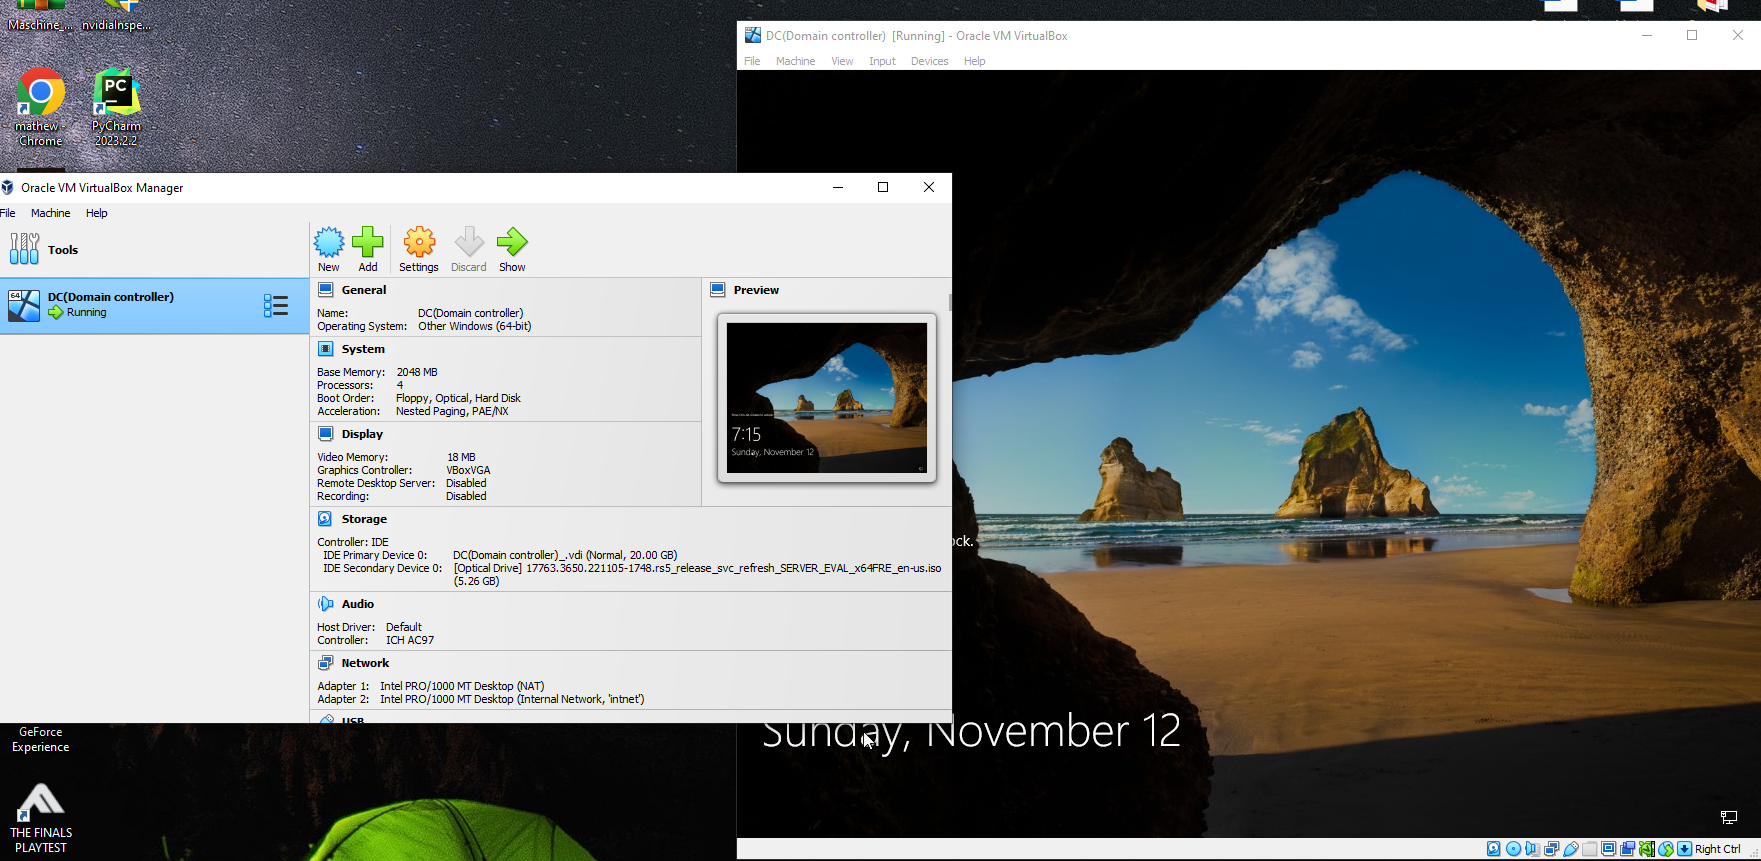
Task: Select the DC(Domain controller) machine entry
Action: tap(154, 306)
